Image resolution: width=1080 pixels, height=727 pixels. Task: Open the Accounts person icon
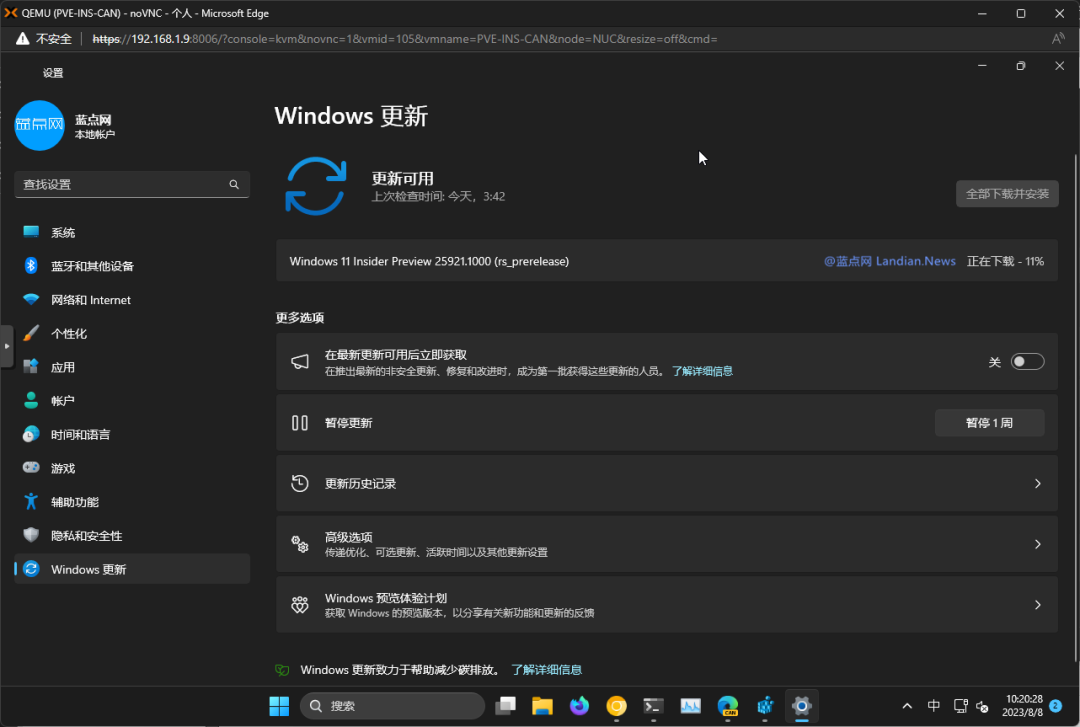click(31, 400)
